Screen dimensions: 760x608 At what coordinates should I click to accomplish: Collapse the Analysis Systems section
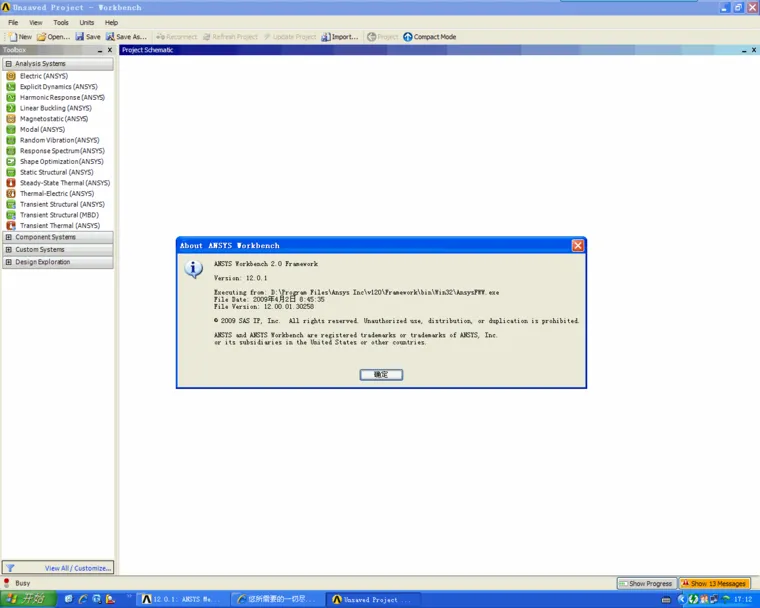pos(9,64)
